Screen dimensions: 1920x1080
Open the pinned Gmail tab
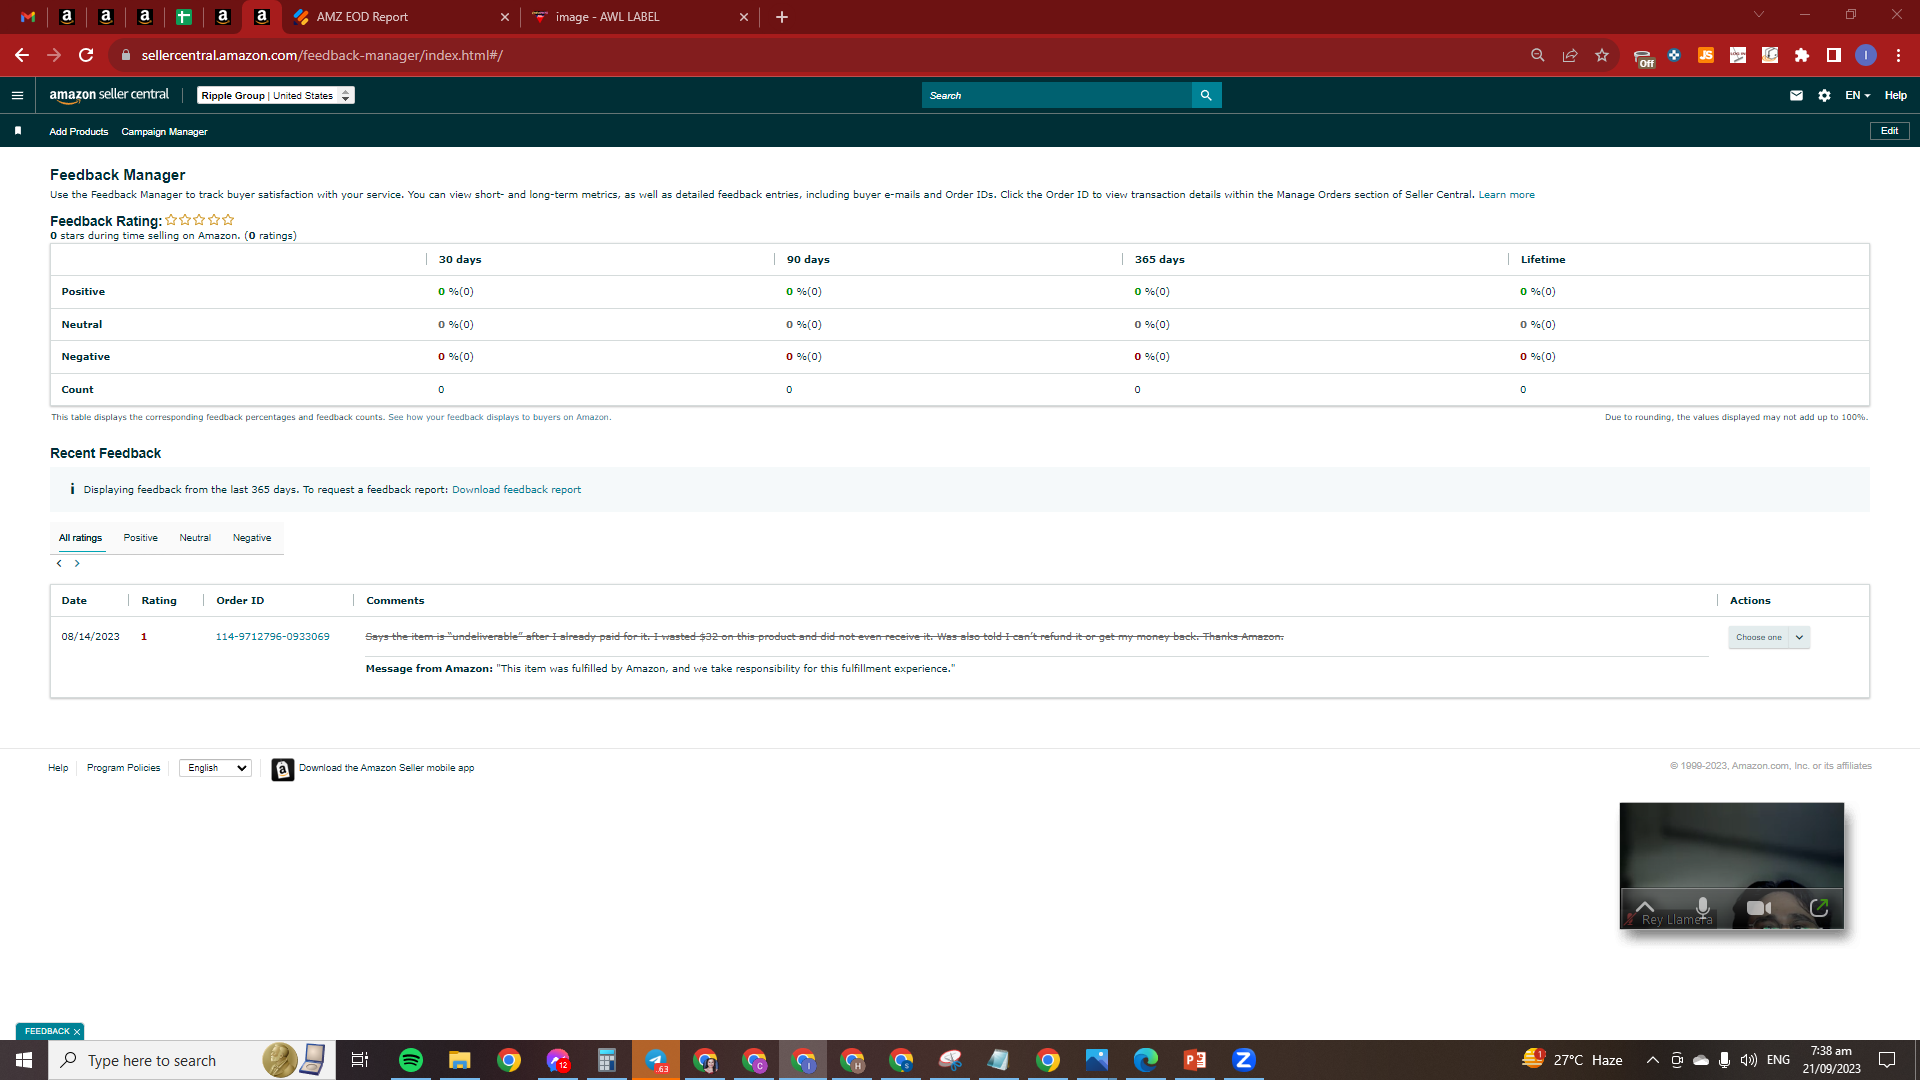coord(28,17)
